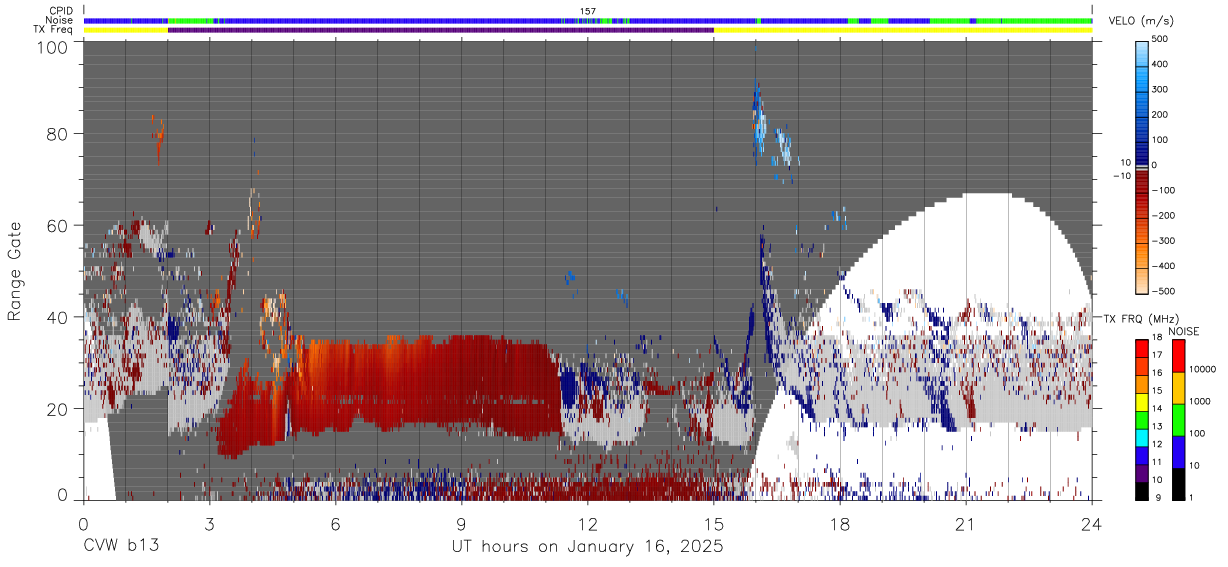Image resolution: width=1228 pixels, height=567 pixels.
Task: Click the UT hours on January 16, 2025 title
Action: pos(587,547)
